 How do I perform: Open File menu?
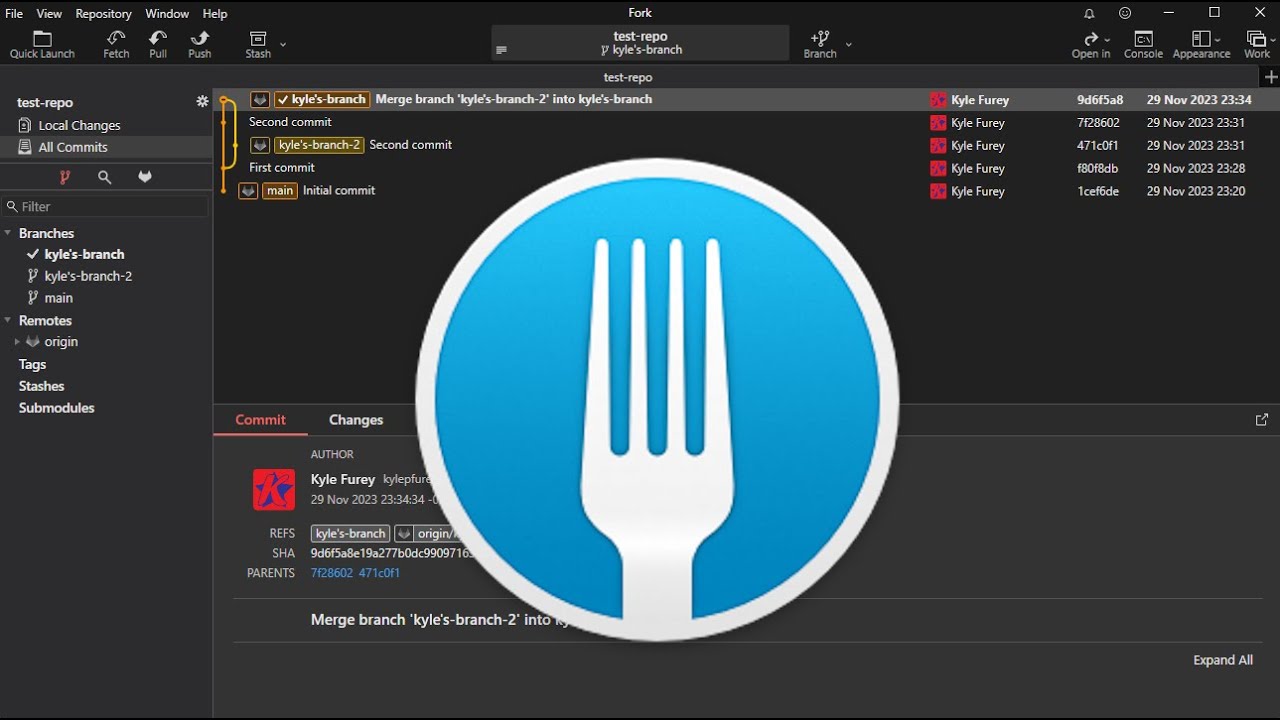pos(14,13)
